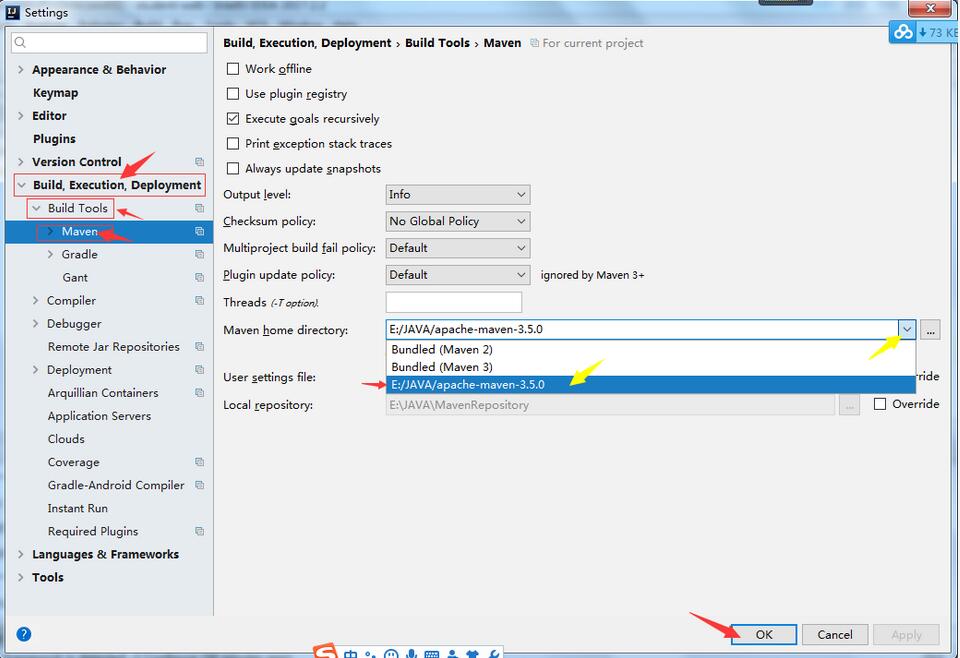Select Application Servers in the settings tree
This screenshot has width=960, height=658.
tap(99, 416)
